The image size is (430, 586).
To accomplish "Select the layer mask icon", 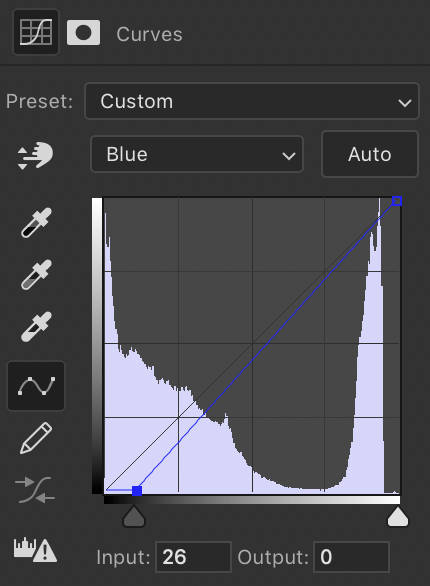I will (83, 33).
